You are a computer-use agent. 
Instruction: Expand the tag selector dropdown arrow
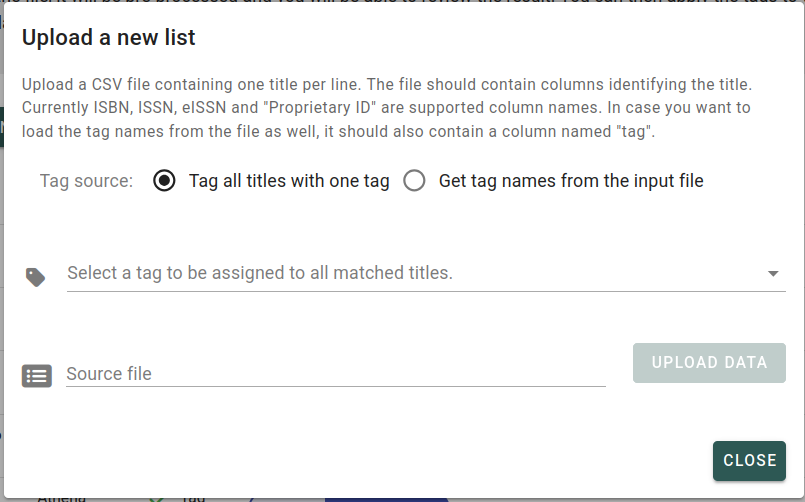point(773,273)
